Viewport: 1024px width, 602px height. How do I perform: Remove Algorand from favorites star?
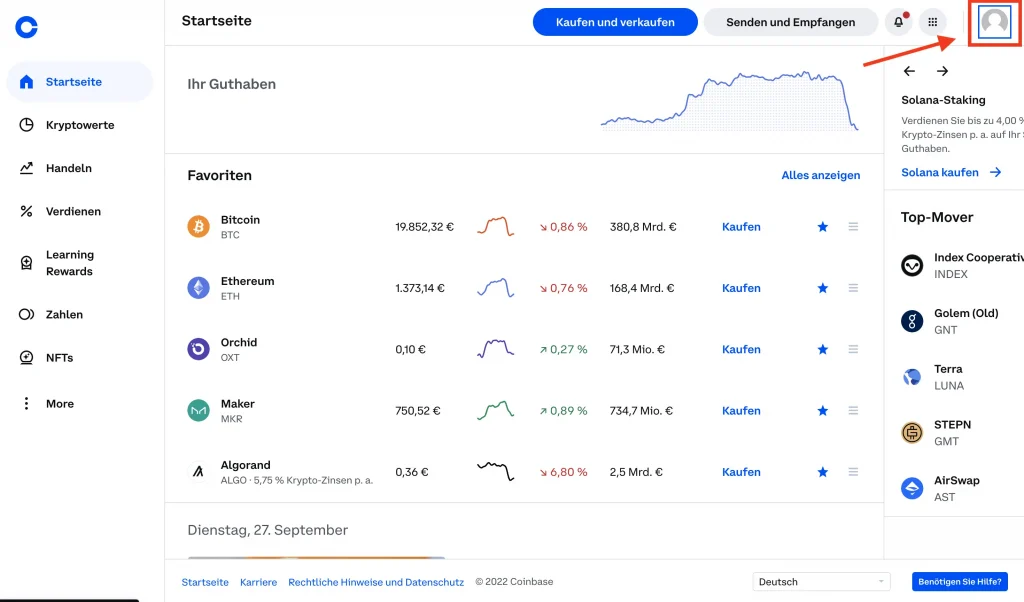[823, 472]
